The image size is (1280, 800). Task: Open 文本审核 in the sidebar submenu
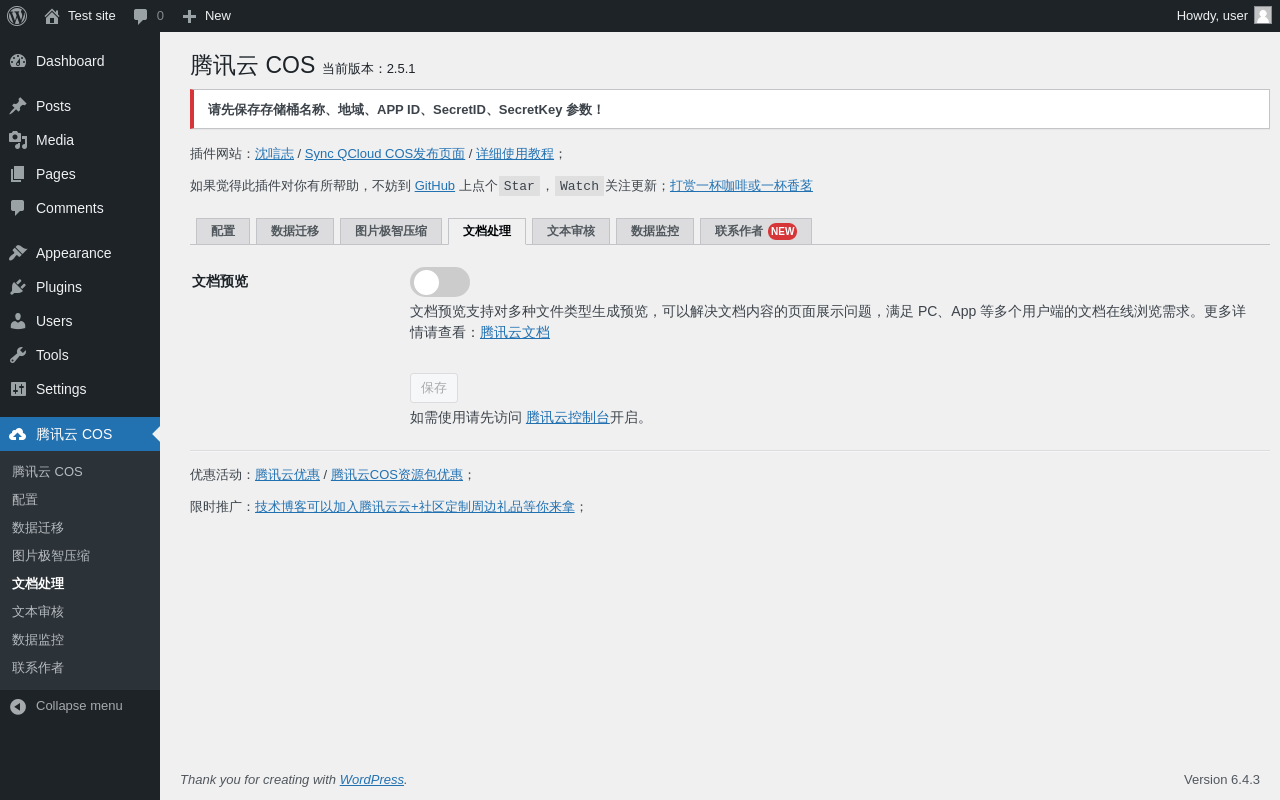[80, 612]
